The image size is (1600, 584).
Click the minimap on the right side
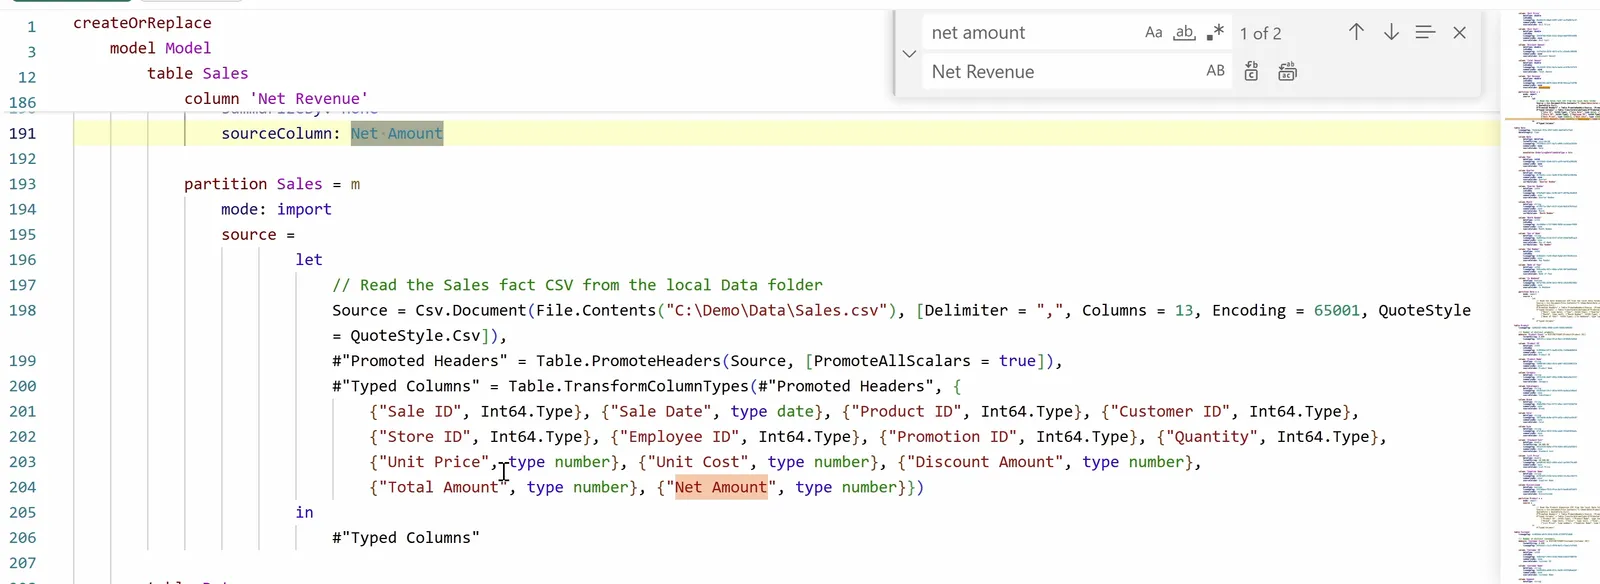(1550, 297)
